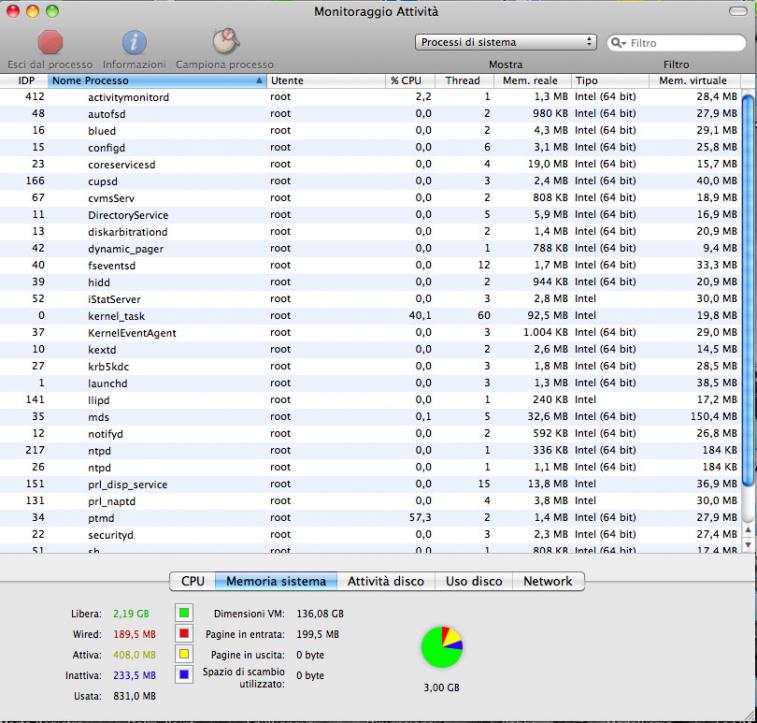This screenshot has width=757, height=723.
Task: Sort by % CPU column header
Action: pos(410,81)
